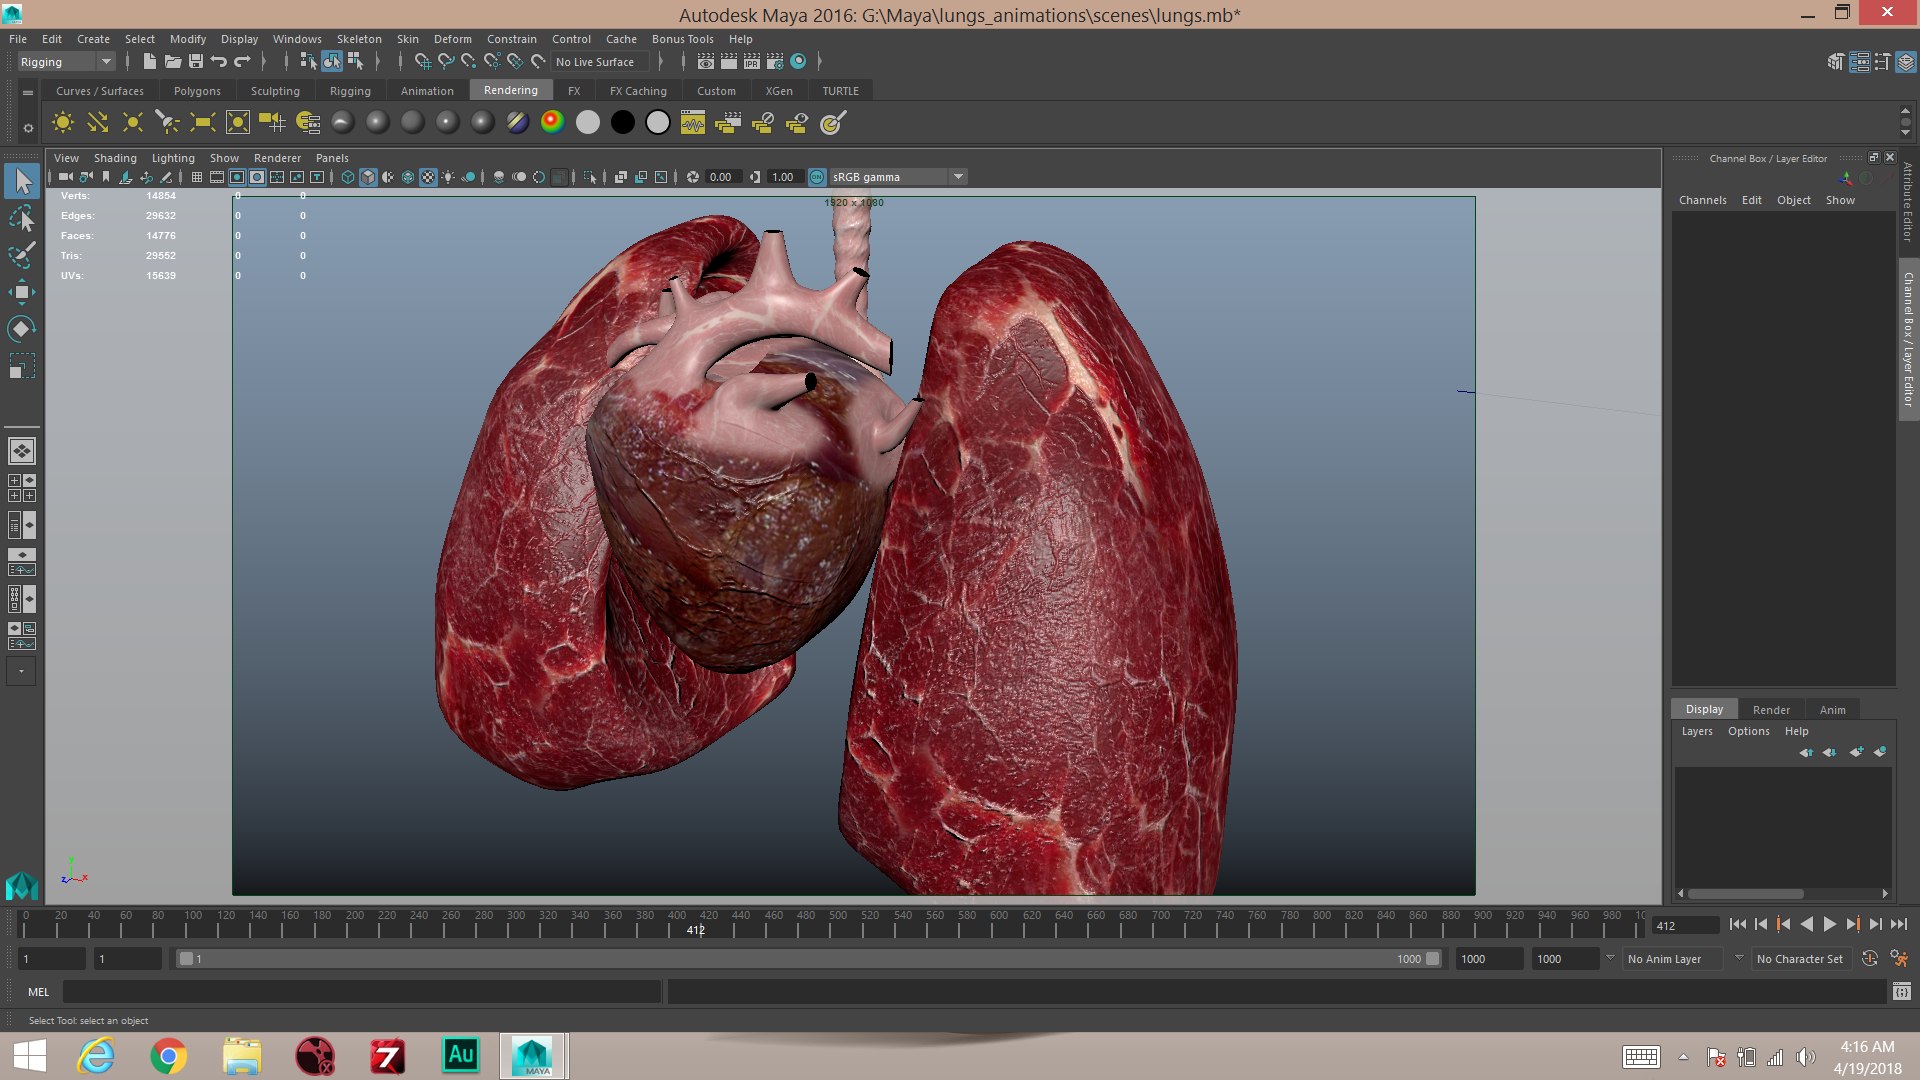Image resolution: width=1920 pixels, height=1080 pixels.
Task: Toggle auto keyframe button
Action: coord(1870,958)
